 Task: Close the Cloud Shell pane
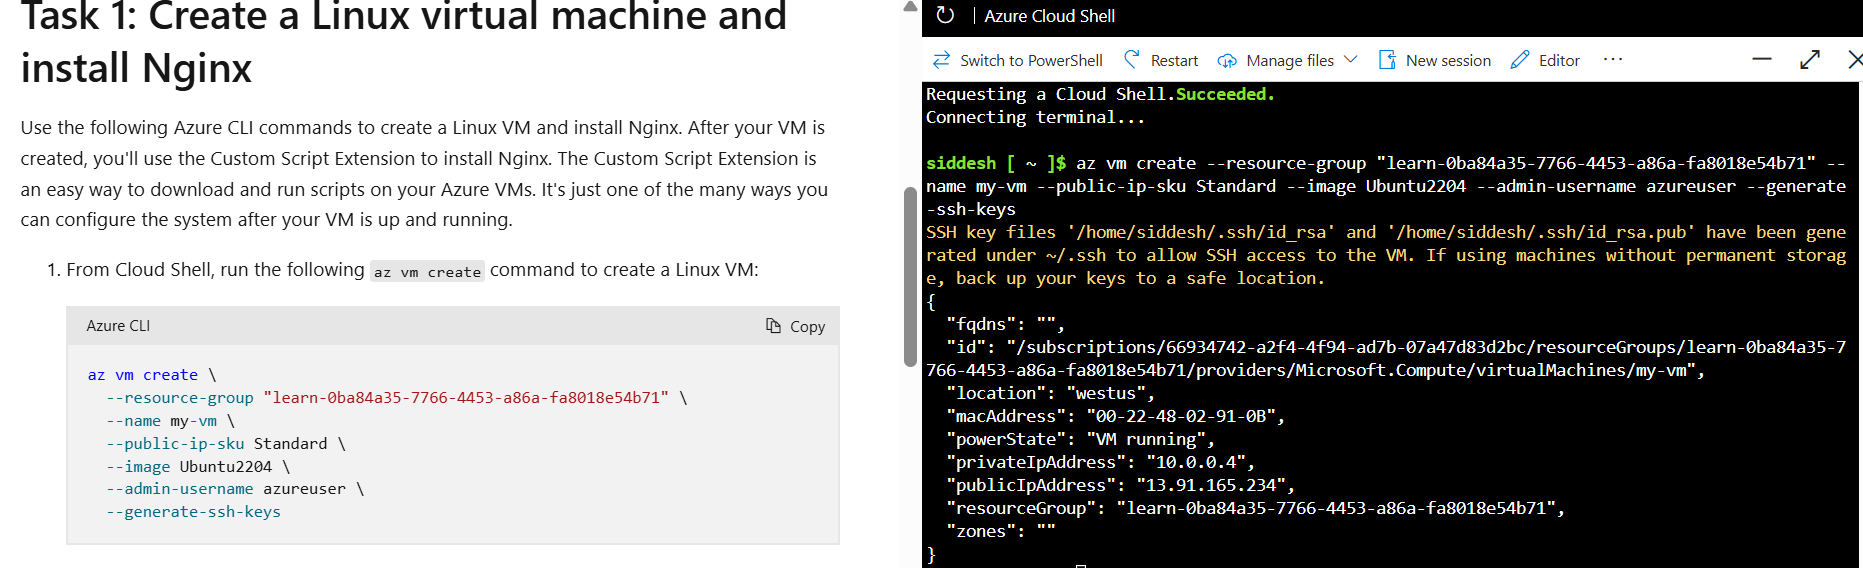tap(1855, 60)
